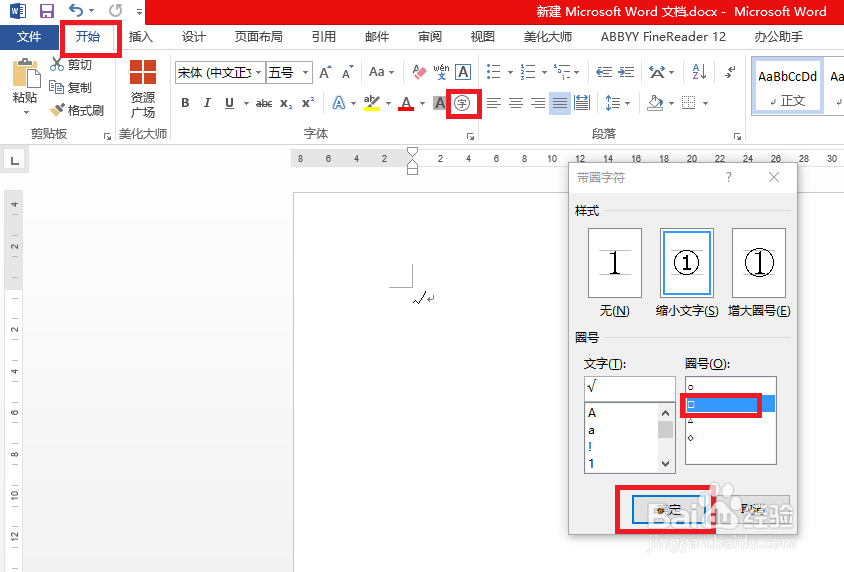This screenshot has height=572, width=844.
Task: Decrease font size with shrink font icon
Action: 347,72
